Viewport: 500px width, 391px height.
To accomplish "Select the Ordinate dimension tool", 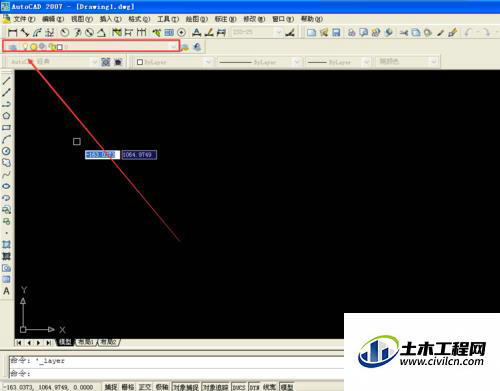I will tap(50, 33).
